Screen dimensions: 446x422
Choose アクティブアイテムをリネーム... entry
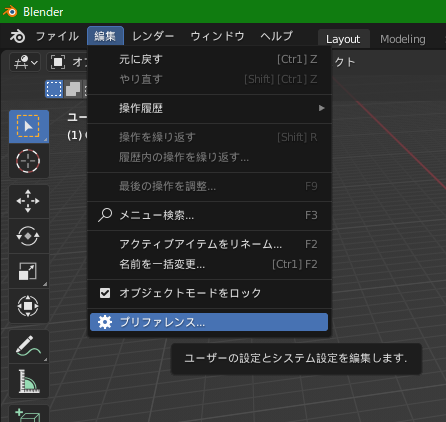click(x=209, y=244)
